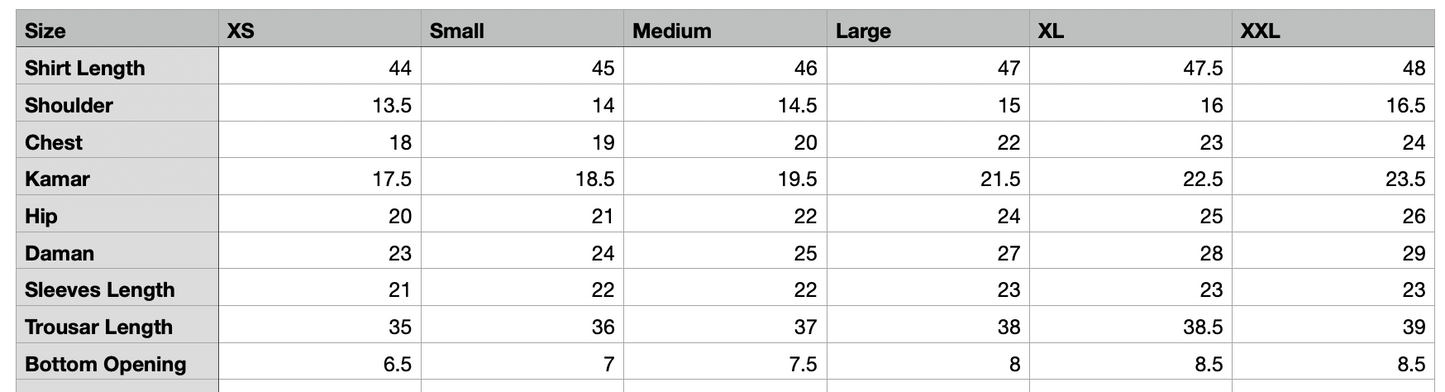Select the Daman row label
This screenshot has width=1445, height=392.
(x=118, y=252)
